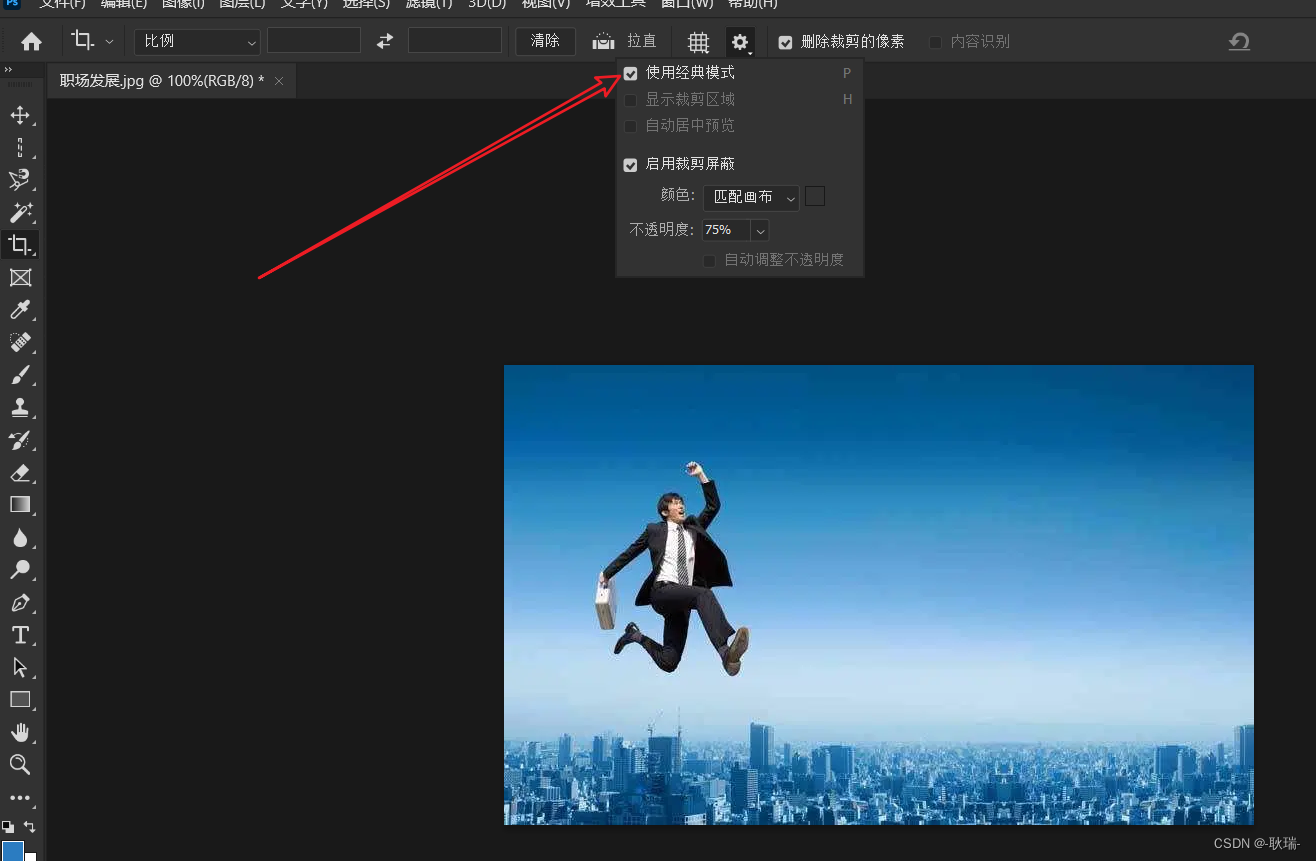The width and height of the screenshot is (1316, 861).
Task: Select the Eyedropper tool
Action: pos(20,310)
